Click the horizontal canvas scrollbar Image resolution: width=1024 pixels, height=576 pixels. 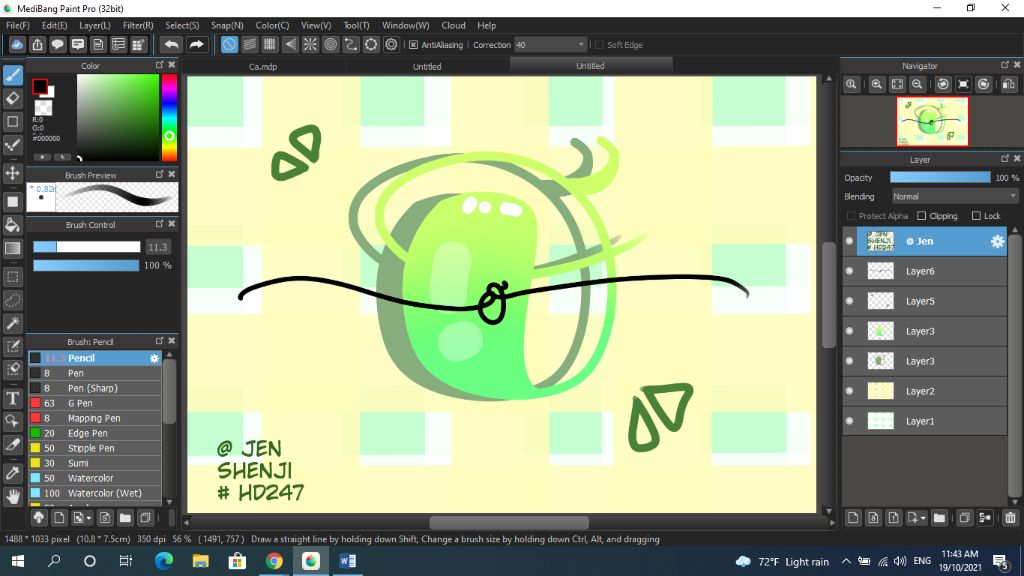[509, 522]
